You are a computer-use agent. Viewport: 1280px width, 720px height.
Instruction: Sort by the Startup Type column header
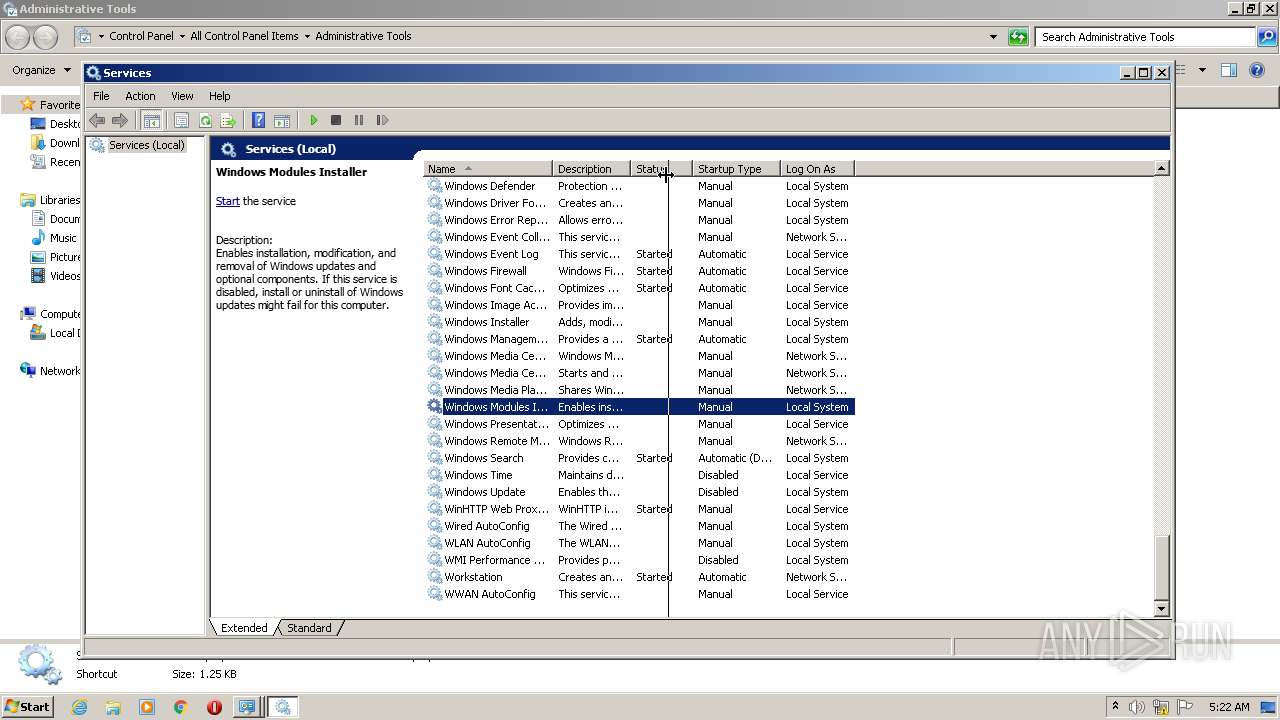736,169
